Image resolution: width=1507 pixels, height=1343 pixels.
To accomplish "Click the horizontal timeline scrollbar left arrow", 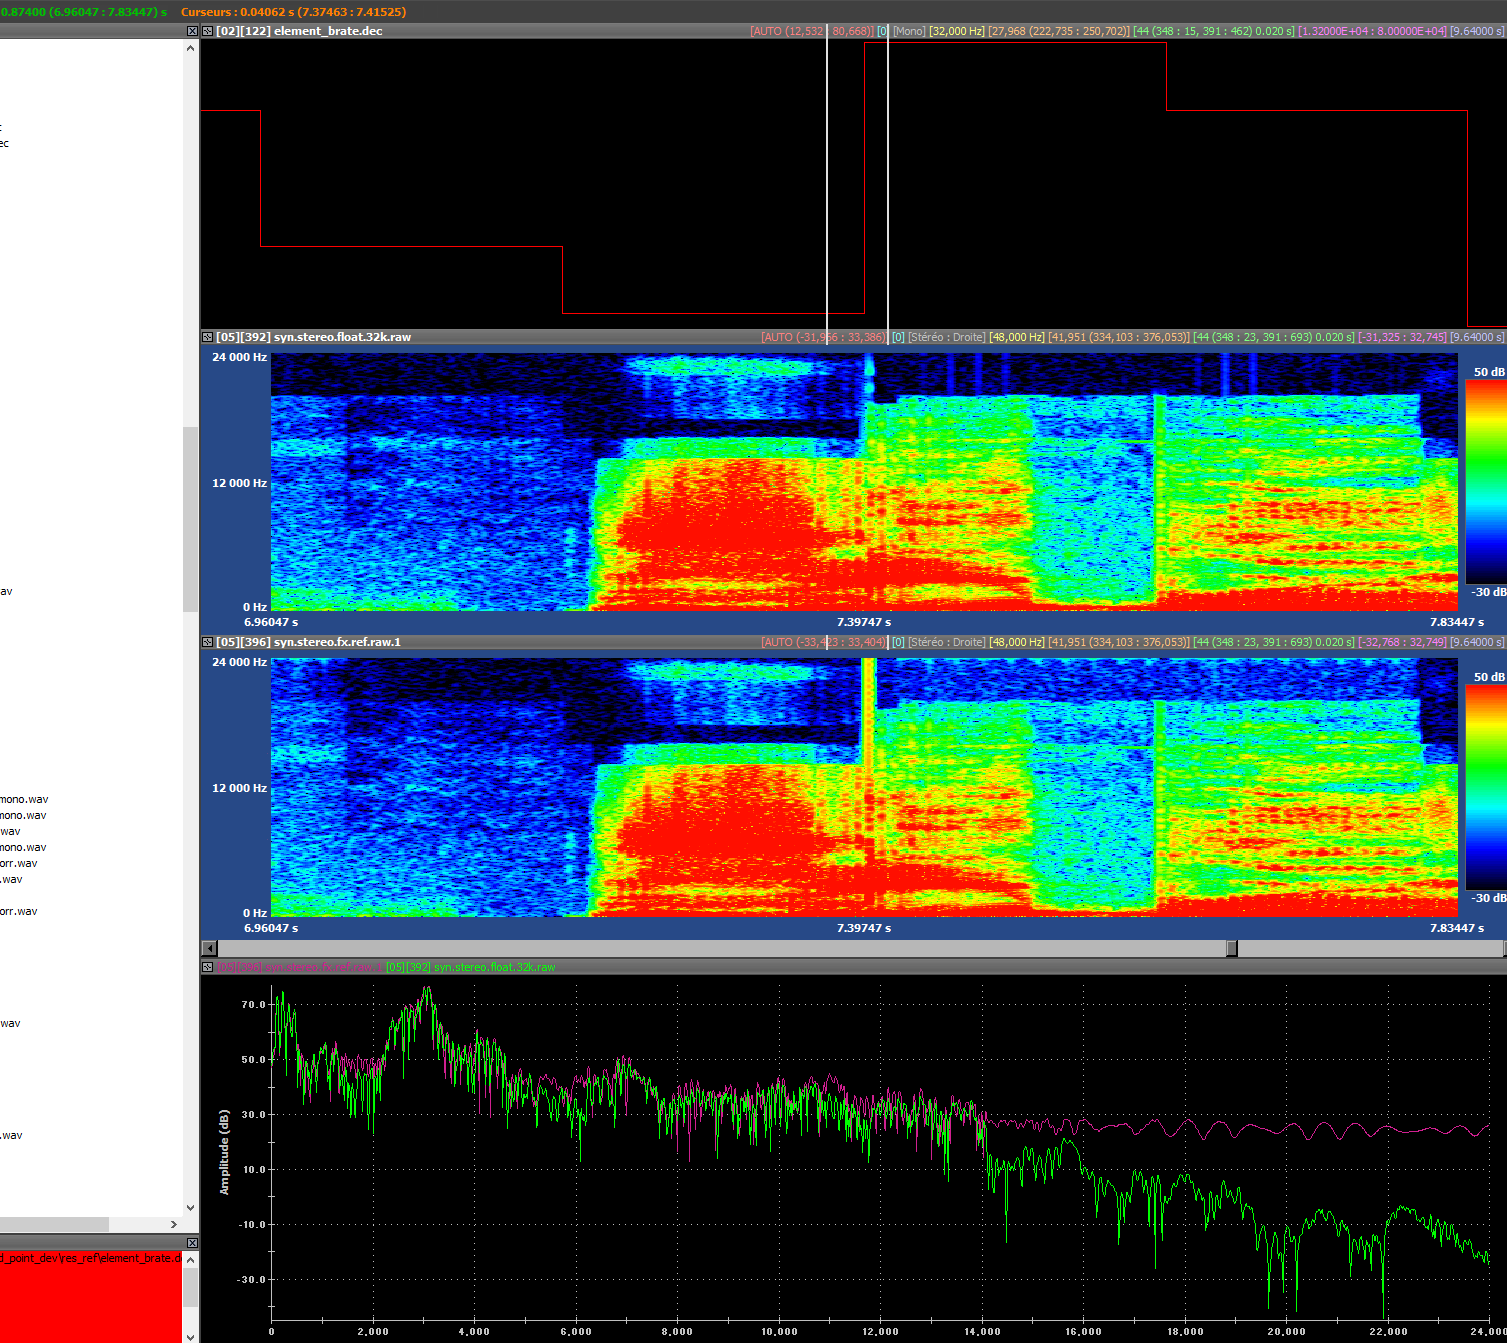I will (209, 948).
